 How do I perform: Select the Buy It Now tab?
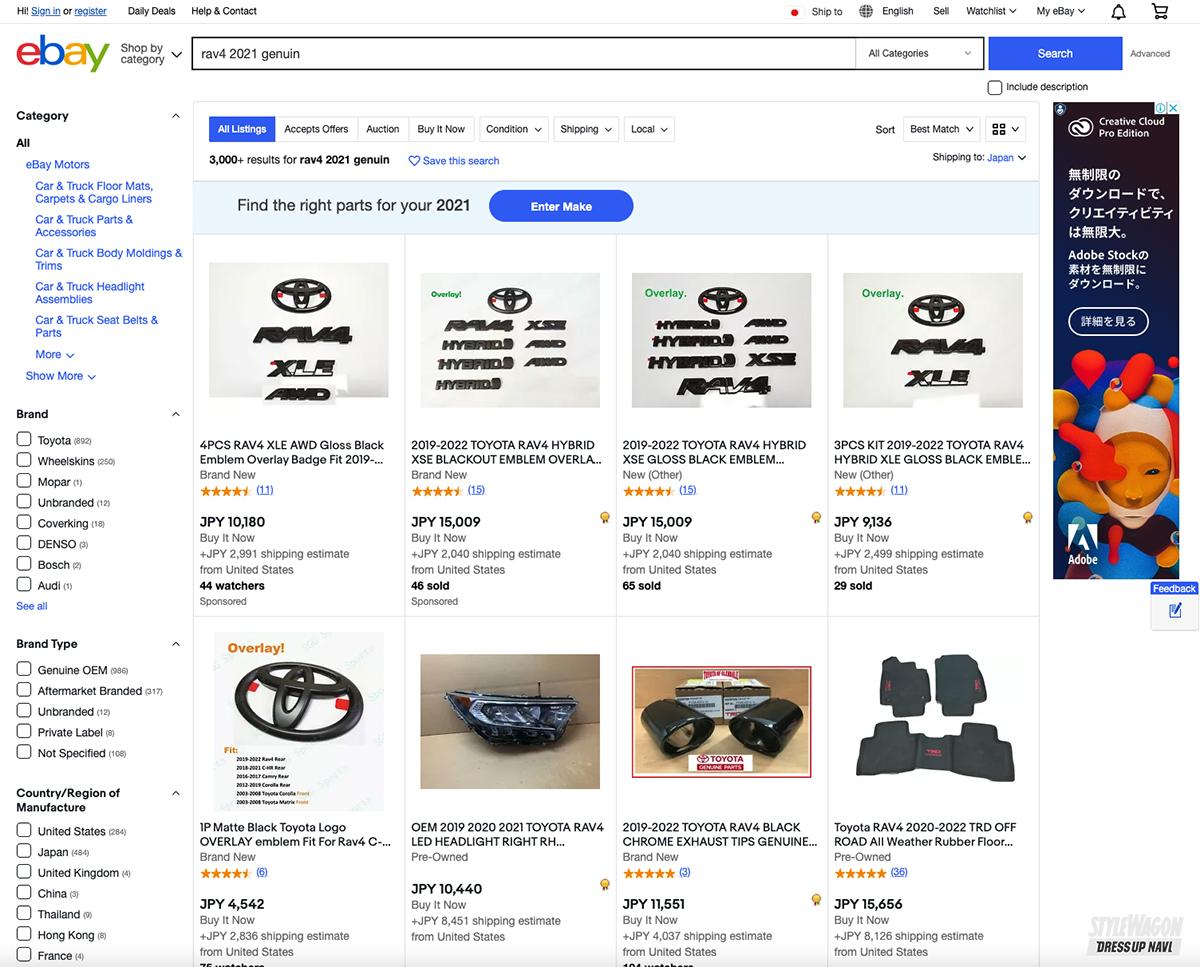(441, 129)
